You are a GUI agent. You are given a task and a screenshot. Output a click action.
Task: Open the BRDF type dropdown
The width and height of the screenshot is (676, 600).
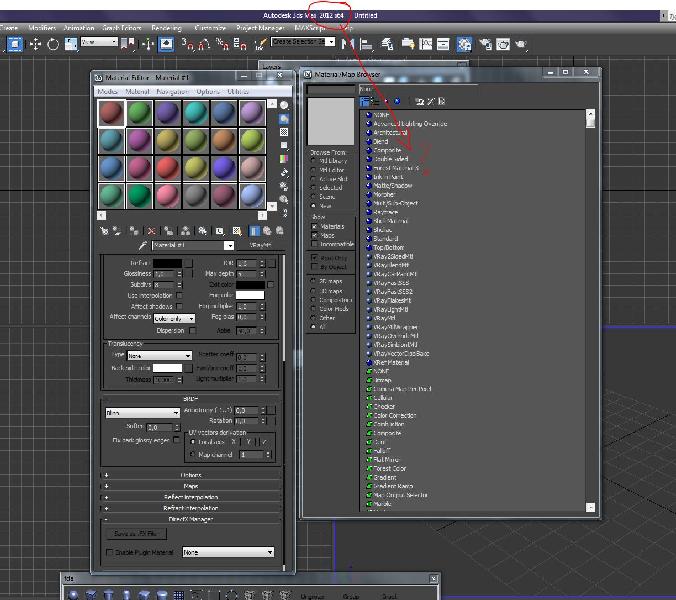coord(142,413)
